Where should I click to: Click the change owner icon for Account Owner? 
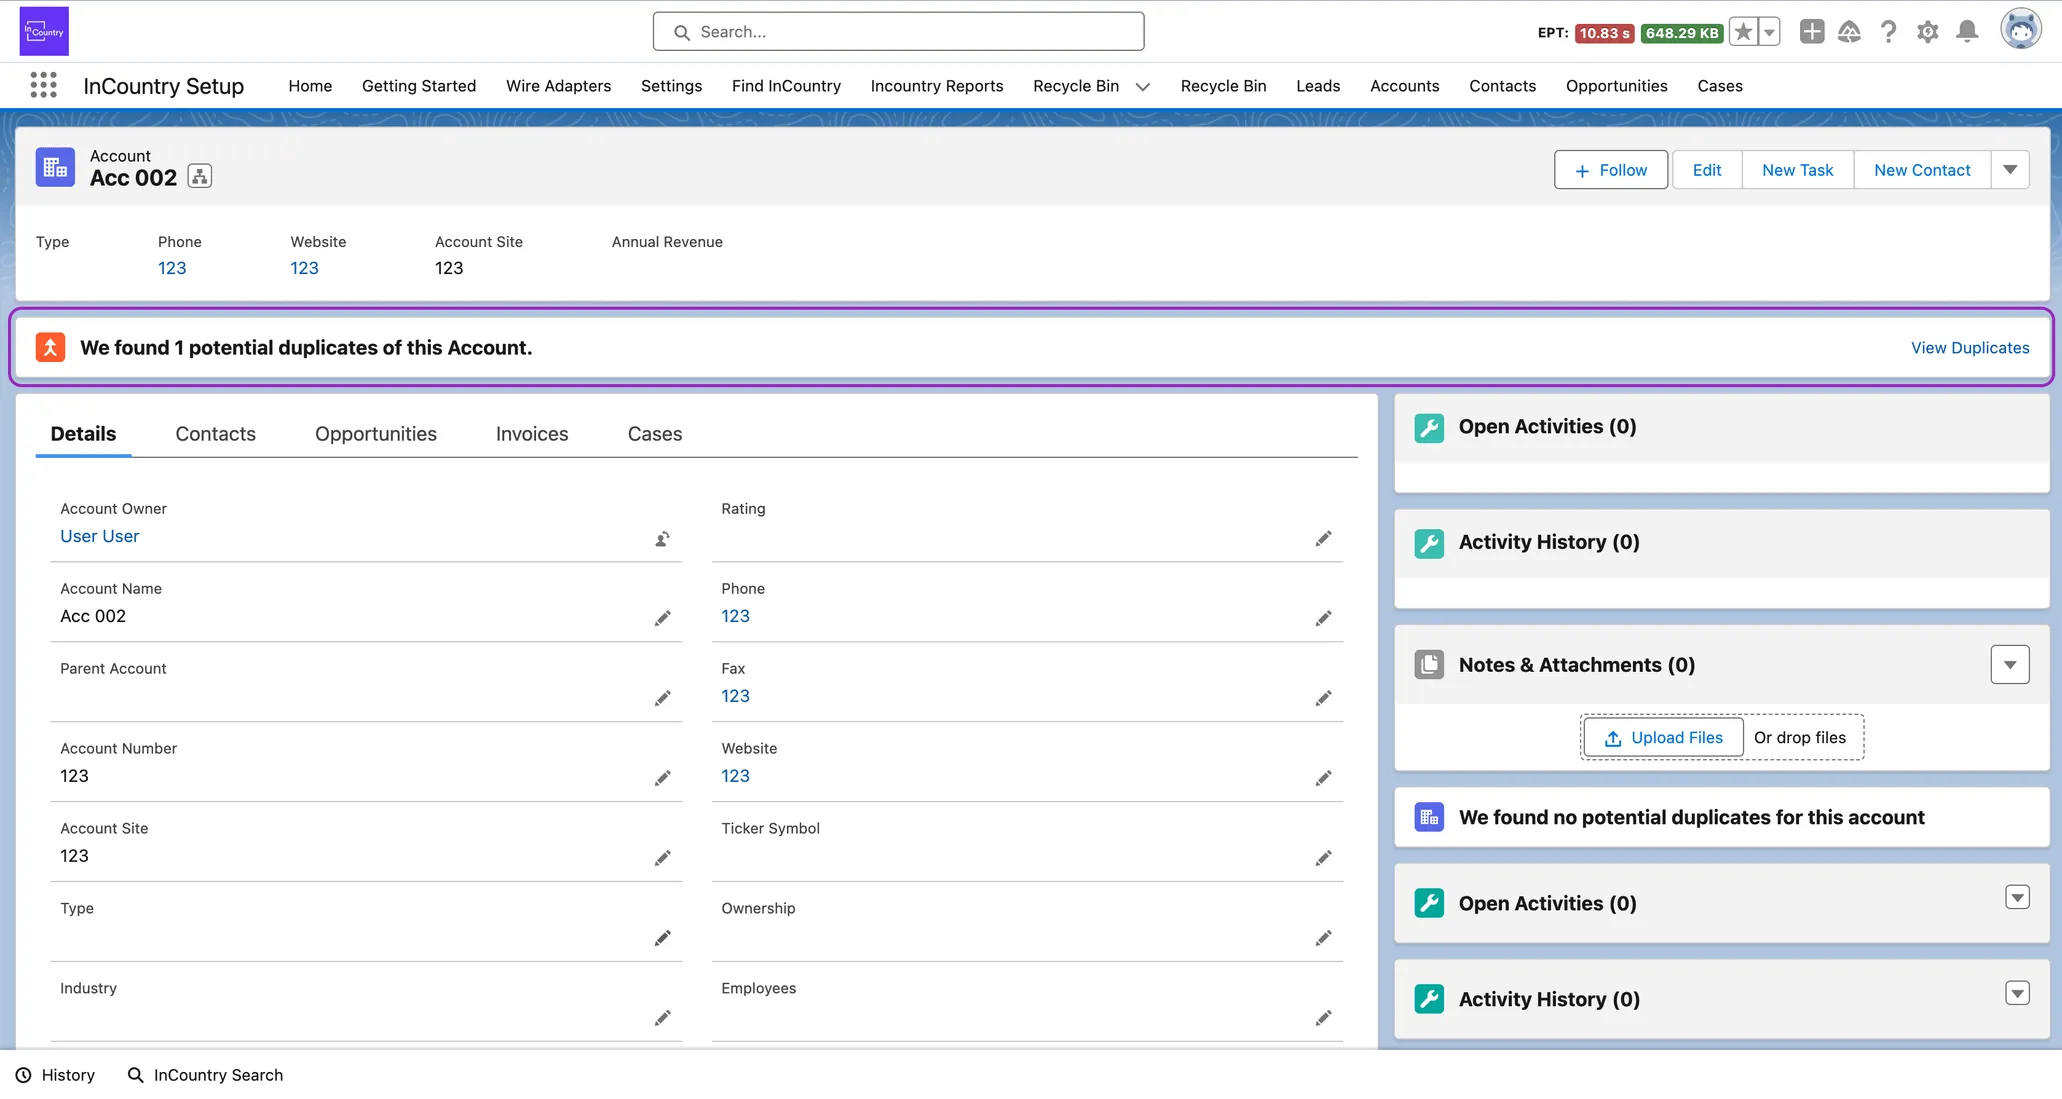point(662,539)
